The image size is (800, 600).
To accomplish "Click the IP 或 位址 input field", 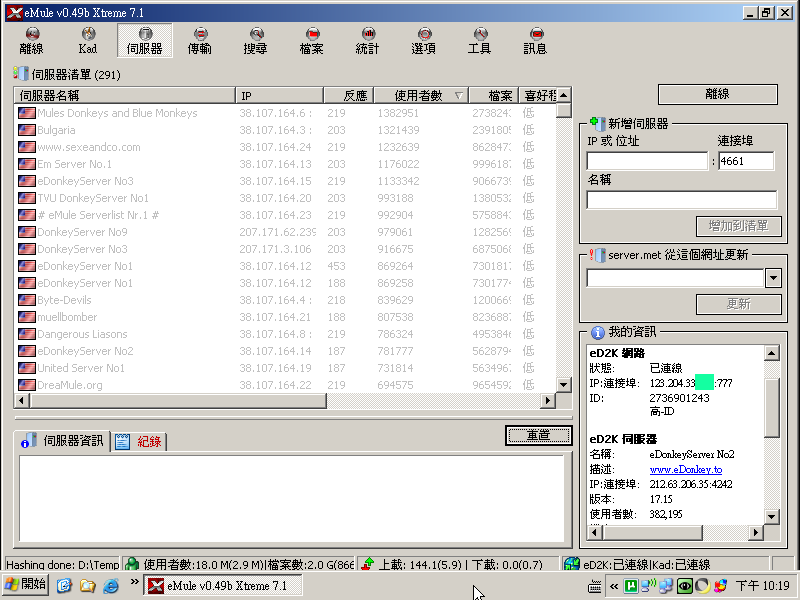I will 647,161.
